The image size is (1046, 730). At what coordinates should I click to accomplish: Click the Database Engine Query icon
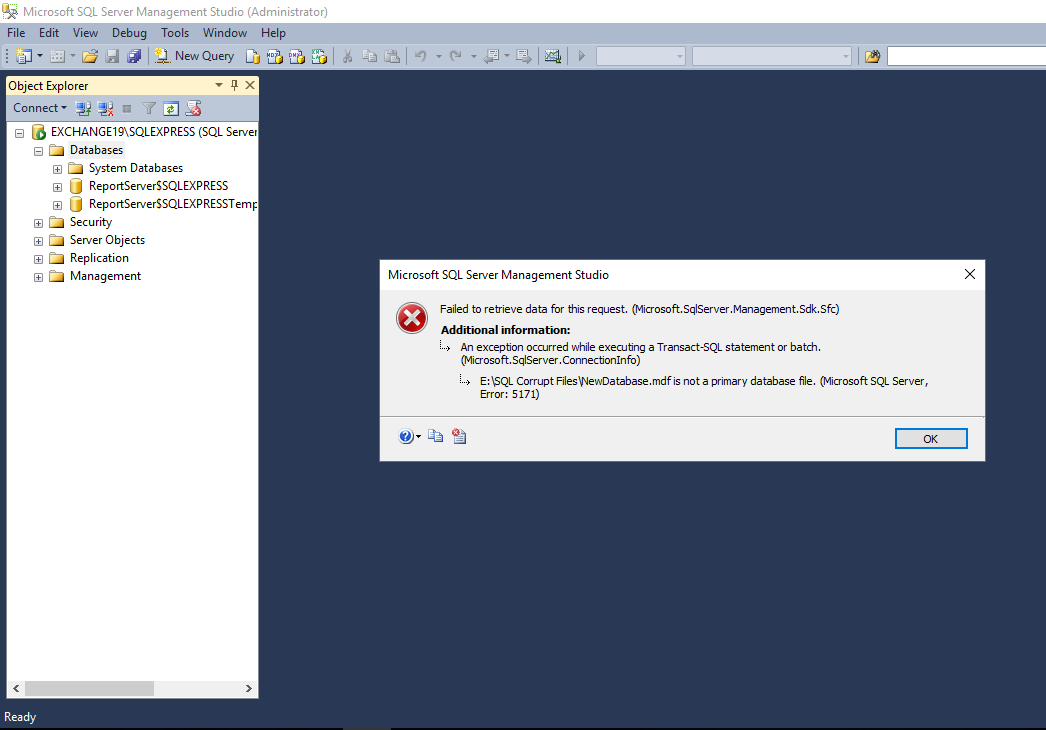tap(253, 57)
